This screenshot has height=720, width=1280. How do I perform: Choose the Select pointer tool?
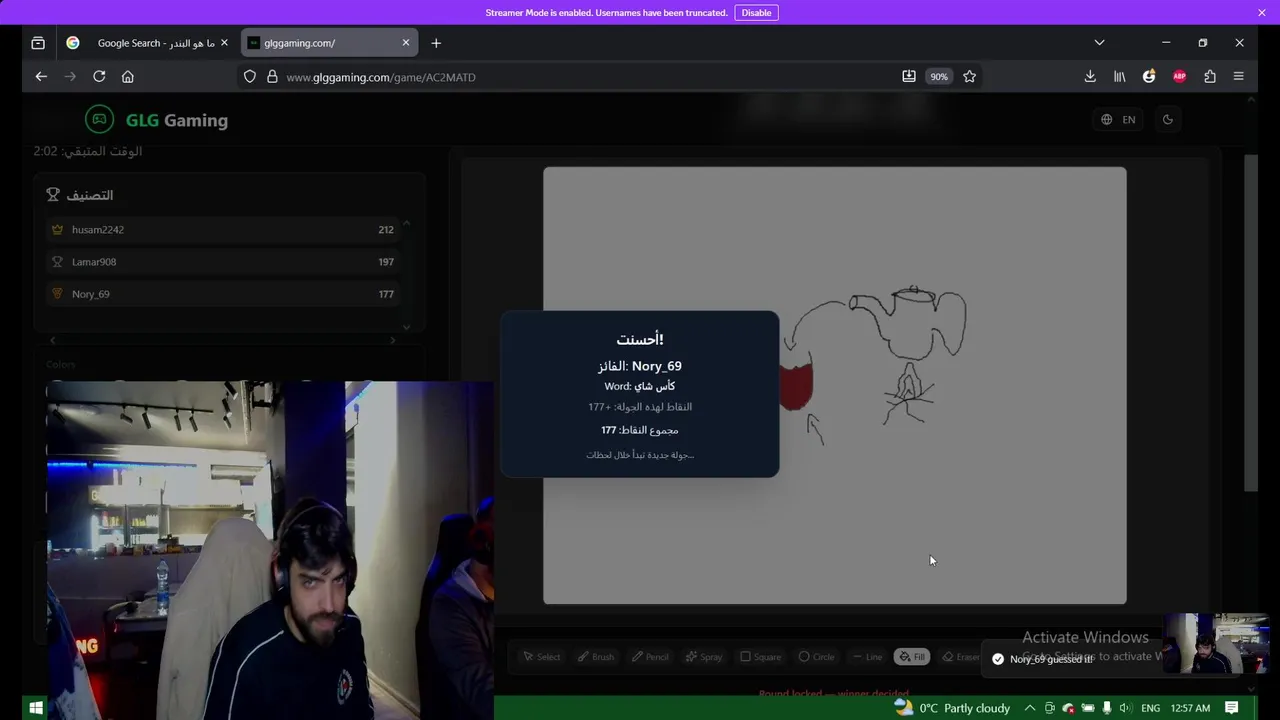(x=541, y=657)
